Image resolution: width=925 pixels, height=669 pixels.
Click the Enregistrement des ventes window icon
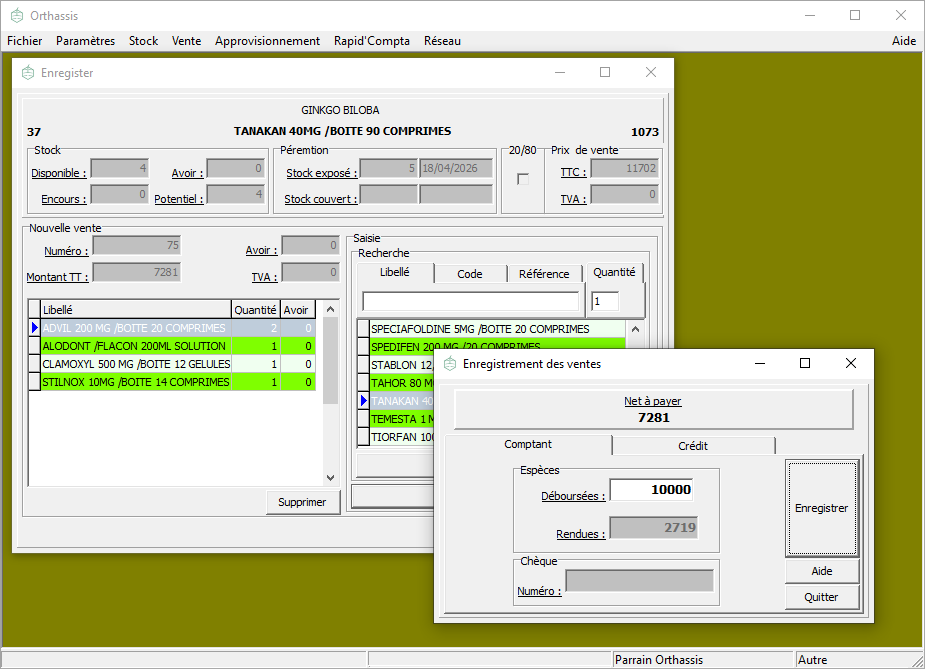click(450, 364)
